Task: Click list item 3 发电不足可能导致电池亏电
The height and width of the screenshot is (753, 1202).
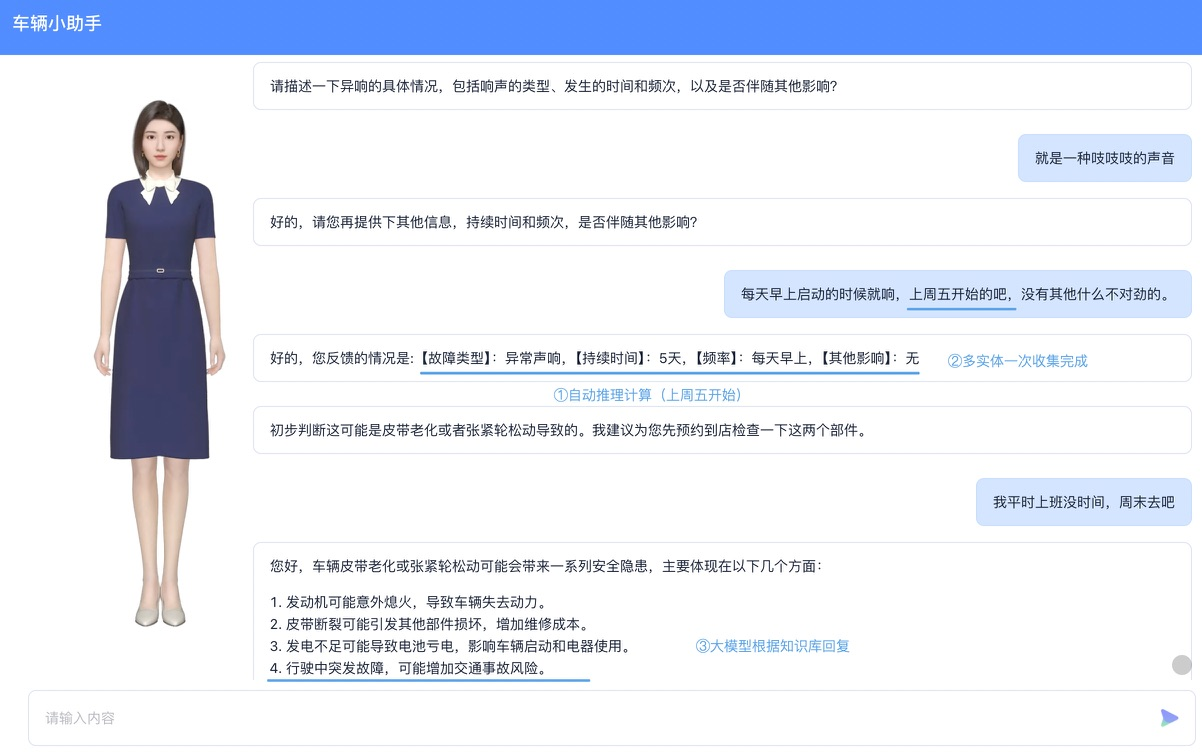Action: pyautogui.click(x=450, y=646)
